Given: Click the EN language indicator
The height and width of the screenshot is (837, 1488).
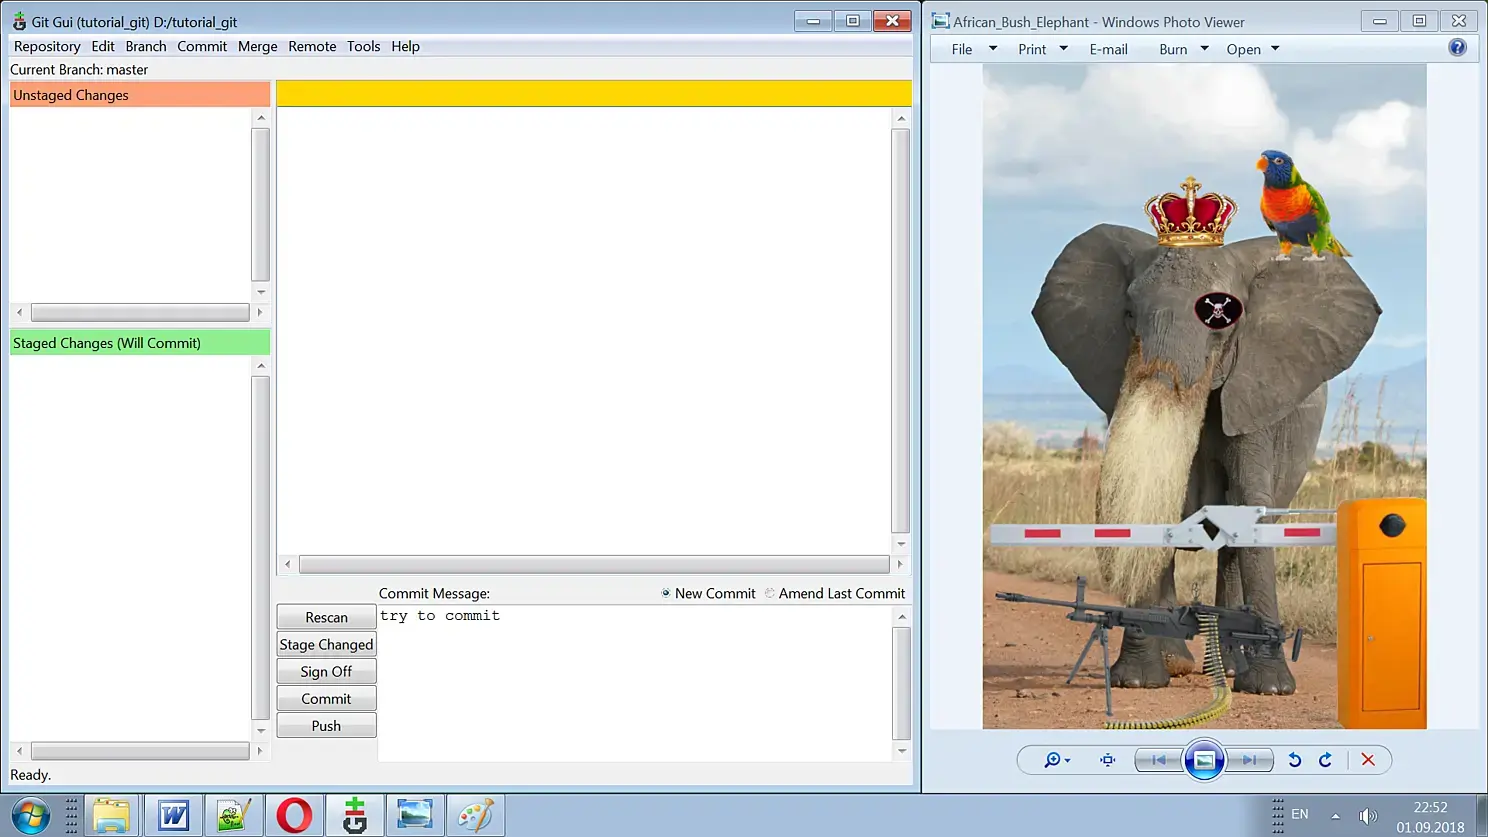Looking at the screenshot, I should [1299, 814].
